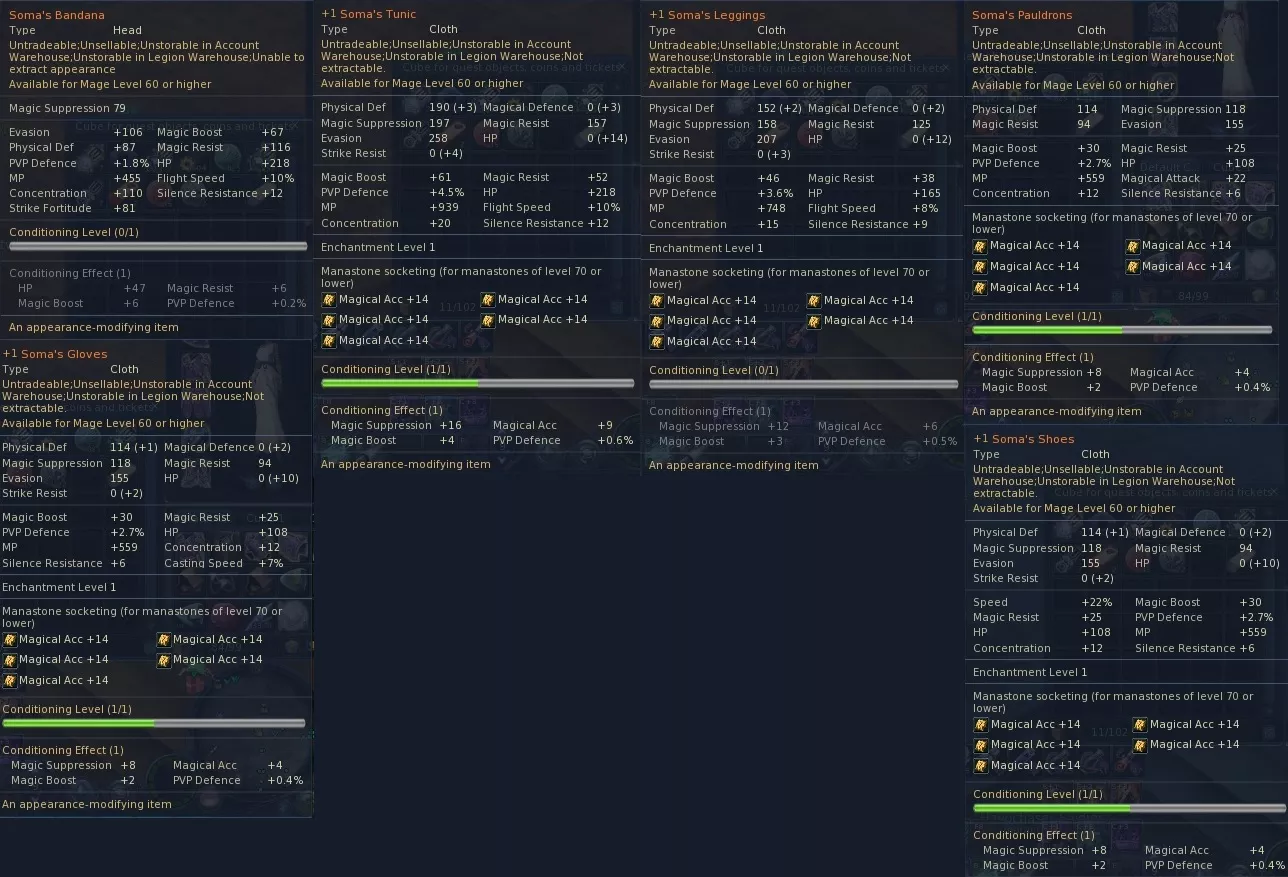
Task: Click top-right manastone icon in Soma's Tunic
Action: click(488, 299)
